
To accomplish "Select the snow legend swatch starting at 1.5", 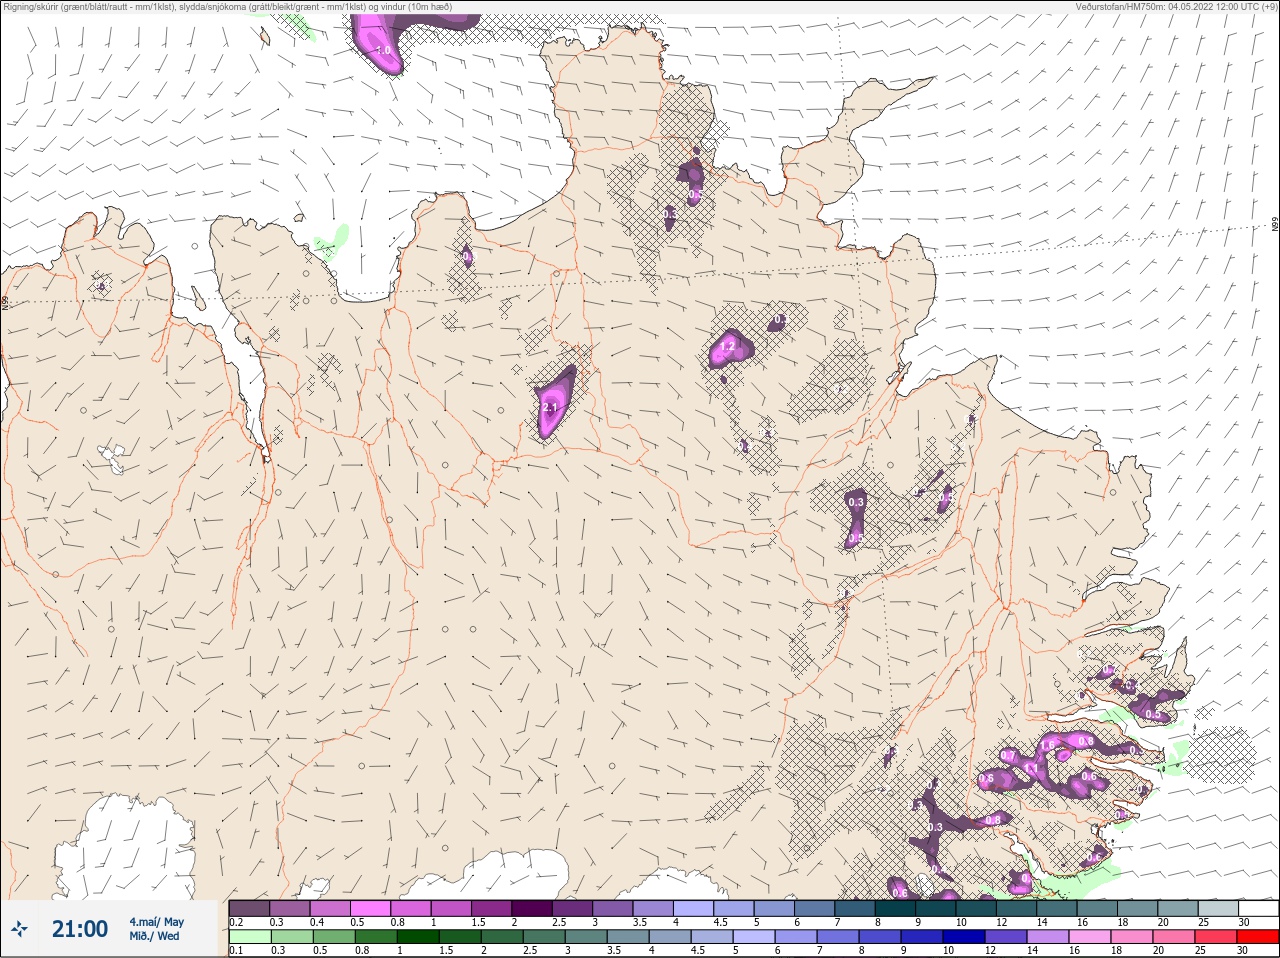I will point(491,908).
